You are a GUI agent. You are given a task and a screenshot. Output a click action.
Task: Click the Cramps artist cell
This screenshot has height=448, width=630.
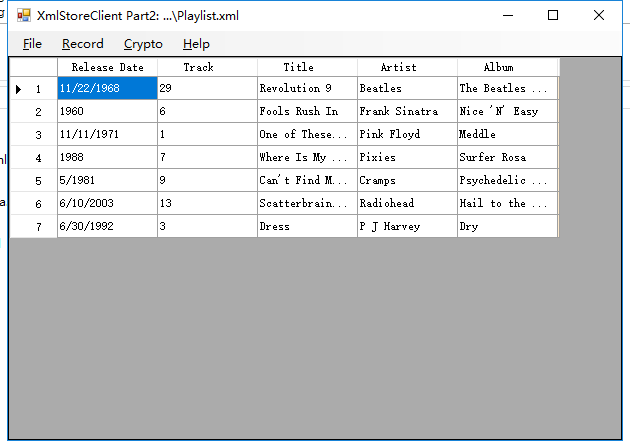tap(407, 180)
